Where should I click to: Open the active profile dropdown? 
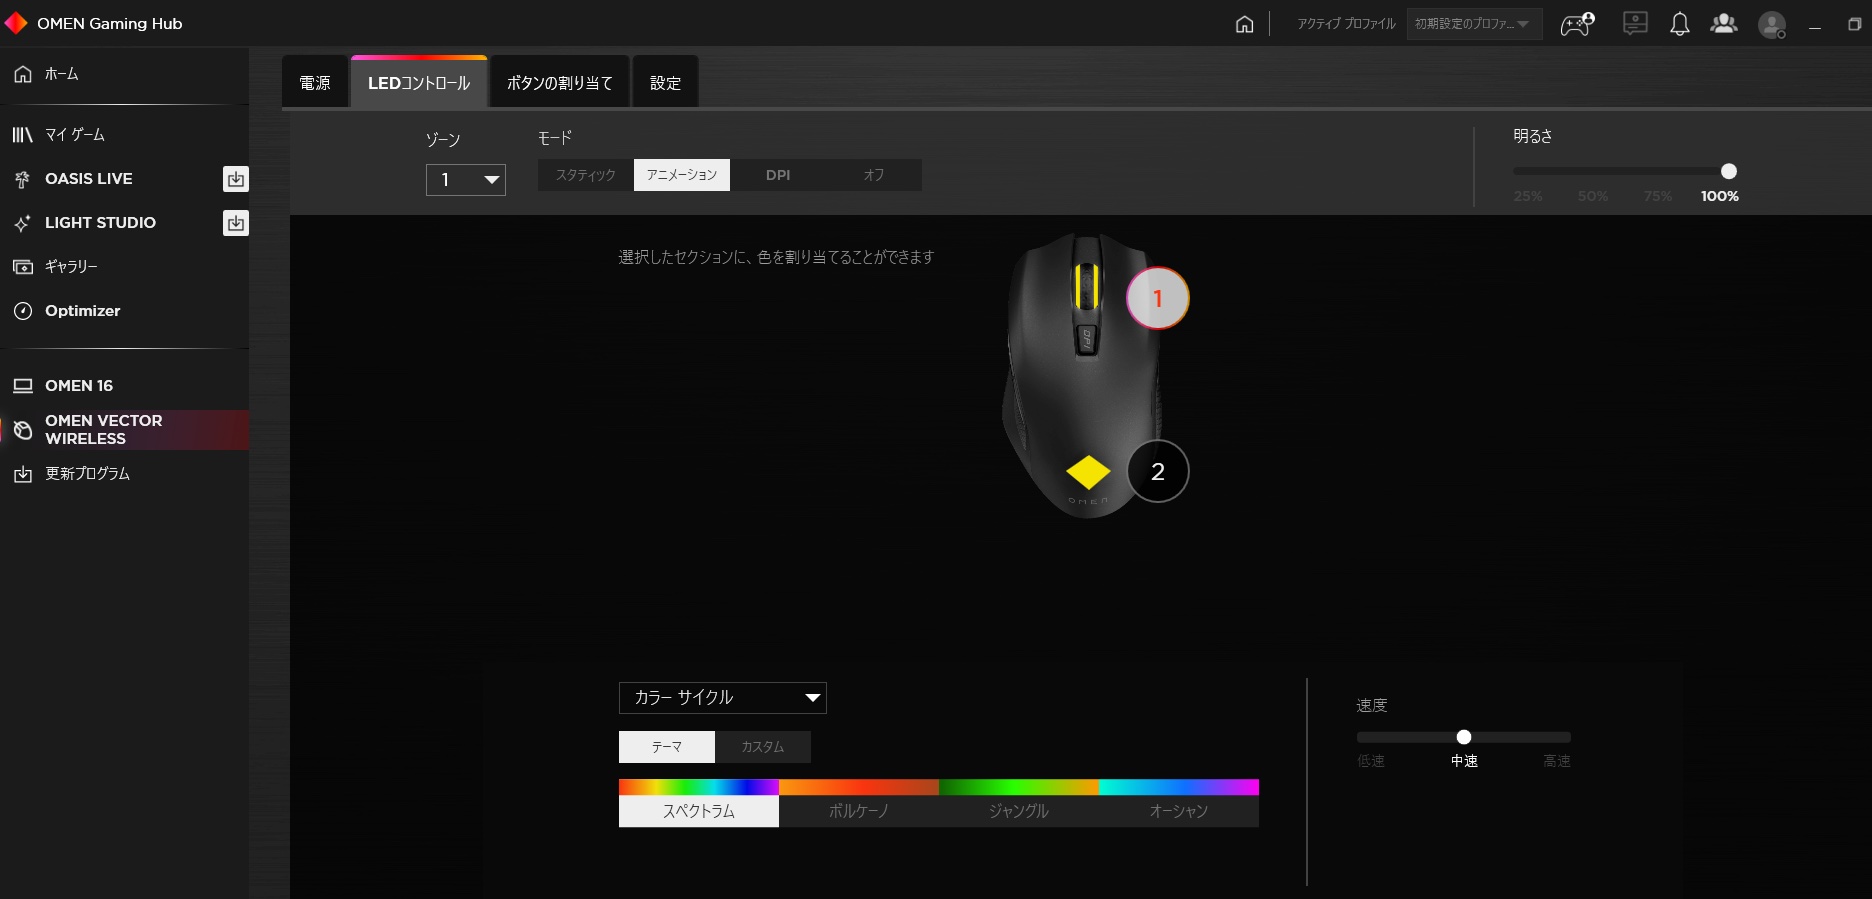(1474, 24)
